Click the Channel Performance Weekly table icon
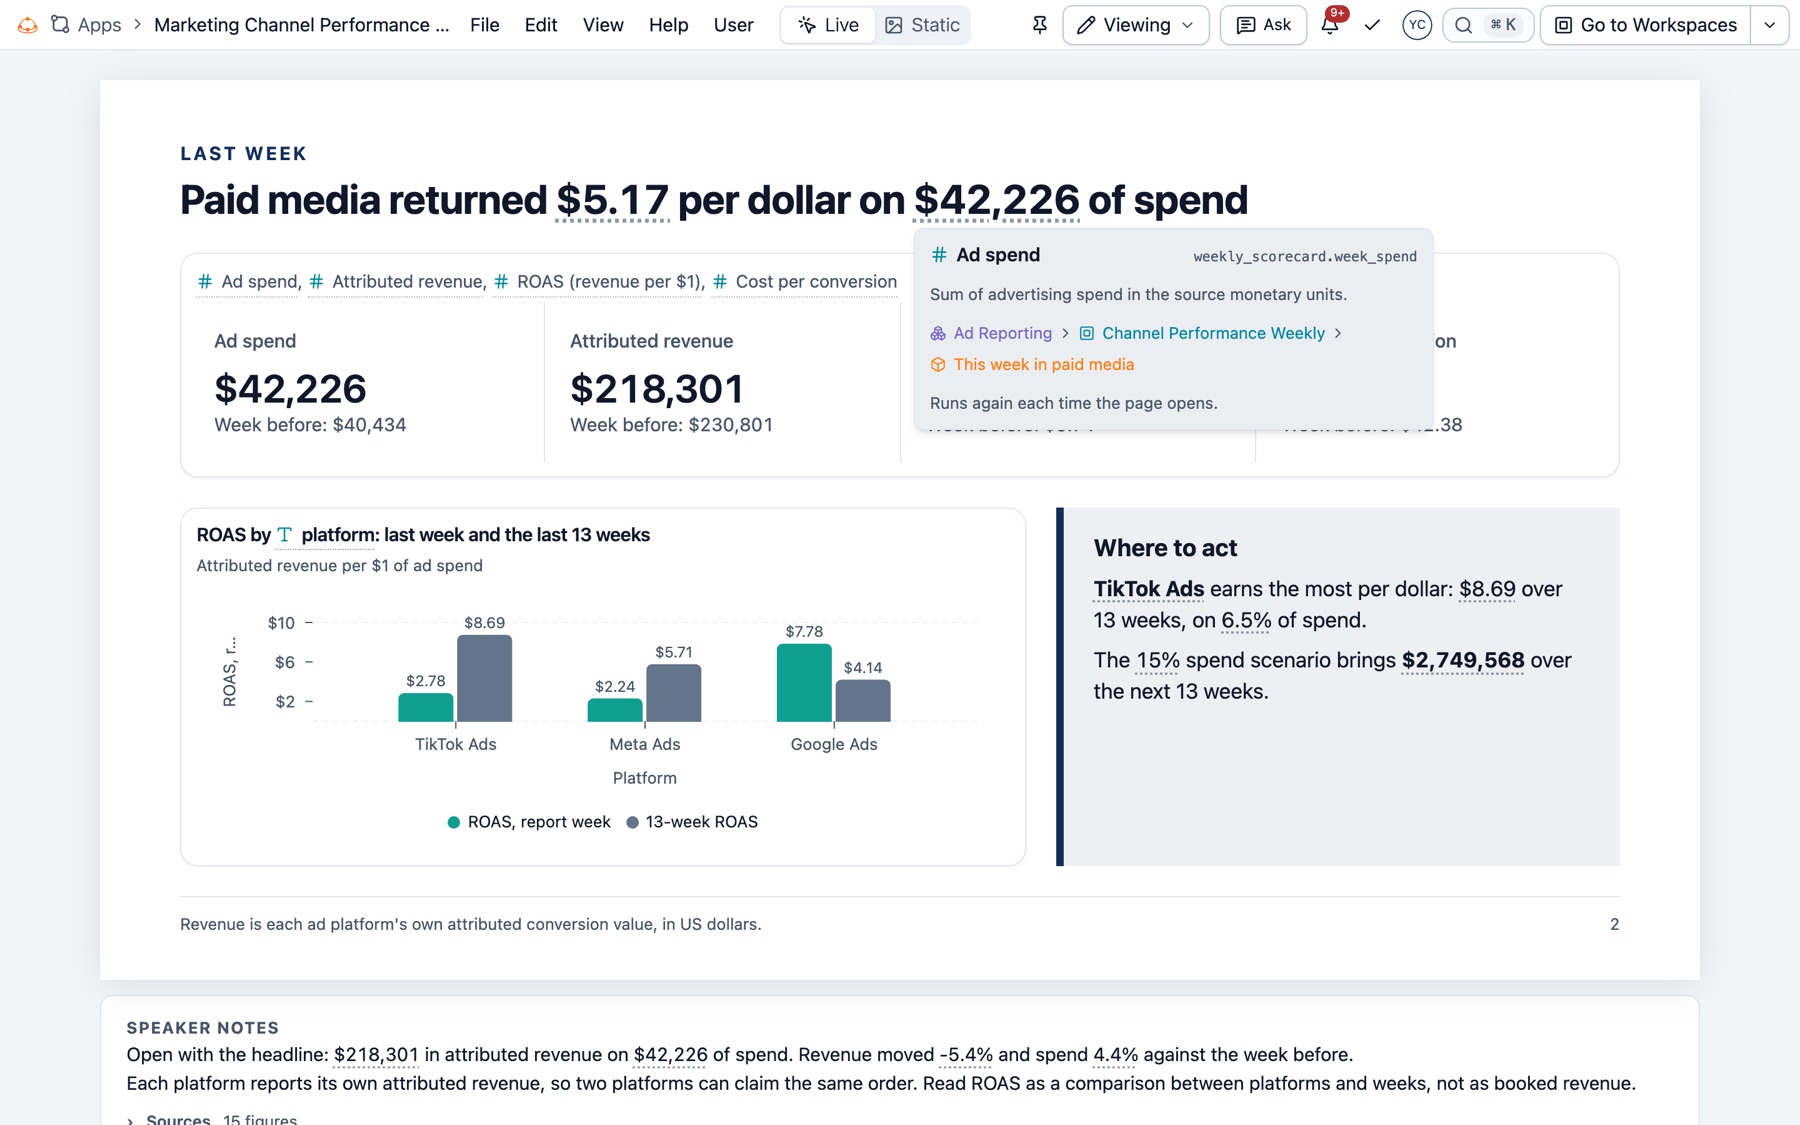This screenshot has width=1800, height=1125. tap(1087, 333)
